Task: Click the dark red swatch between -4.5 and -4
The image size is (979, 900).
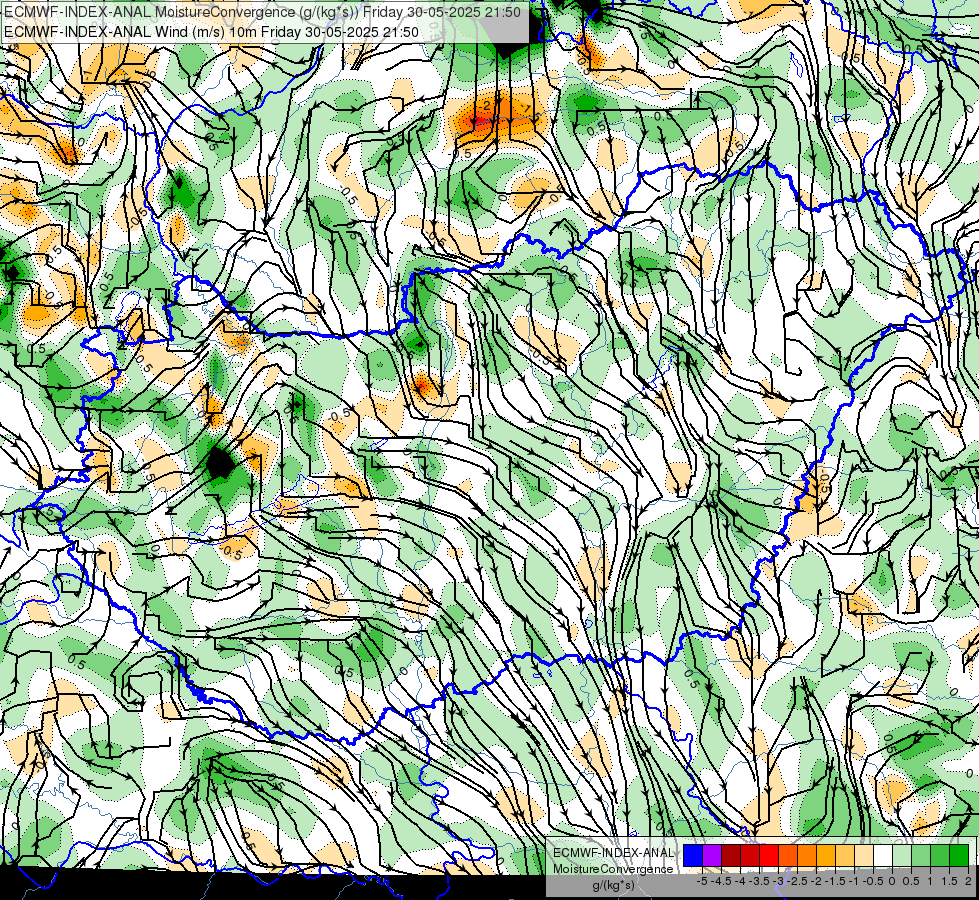Action: (x=731, y=855)
